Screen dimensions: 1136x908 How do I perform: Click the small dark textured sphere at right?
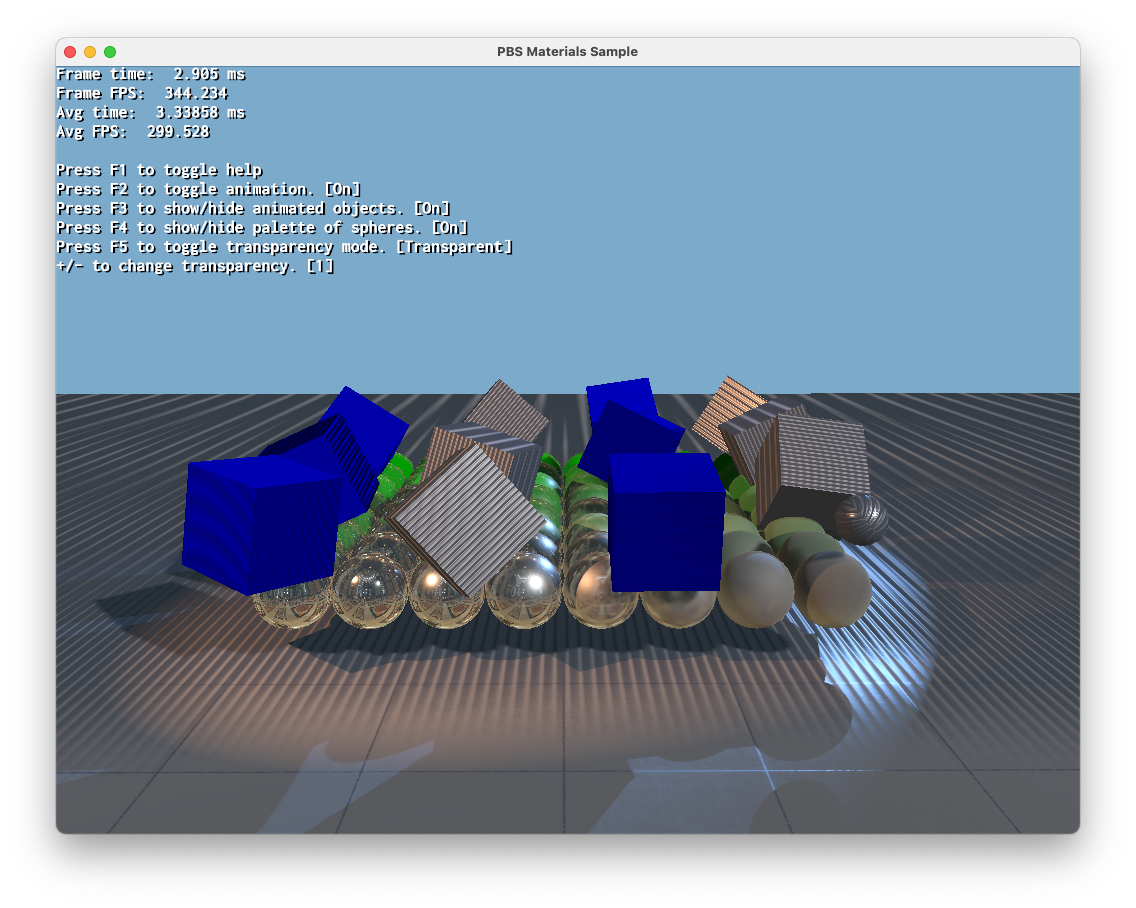pos(861,519)
